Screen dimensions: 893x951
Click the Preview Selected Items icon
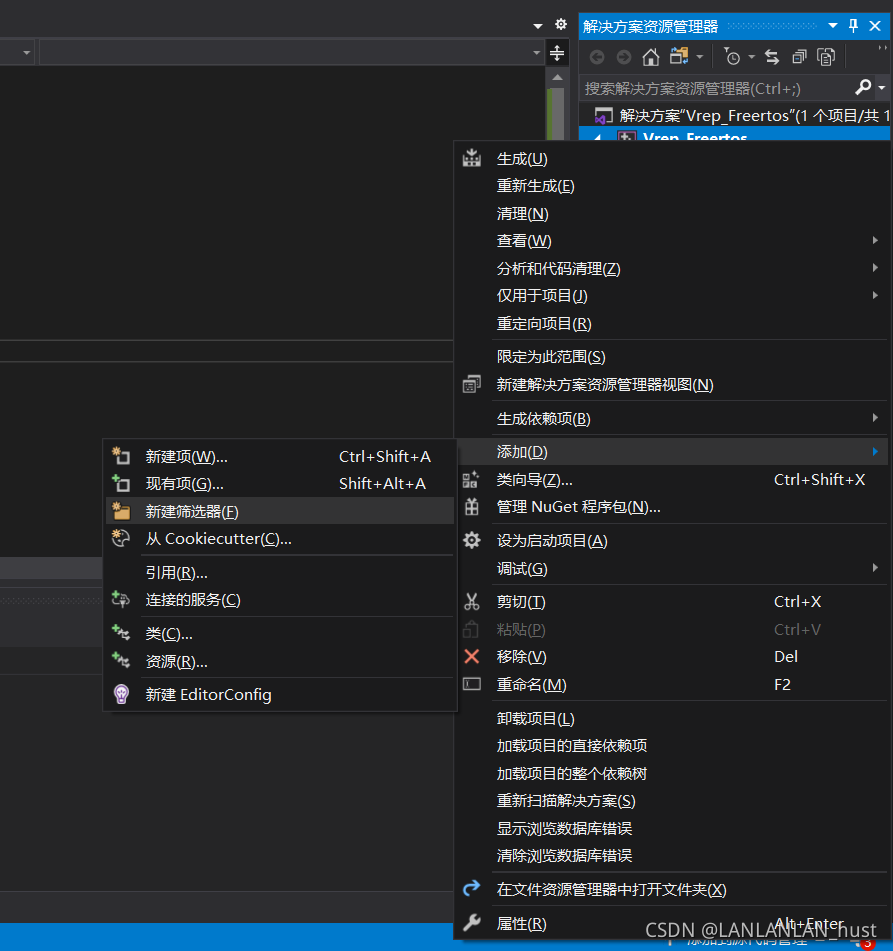(x=826, y=56)
